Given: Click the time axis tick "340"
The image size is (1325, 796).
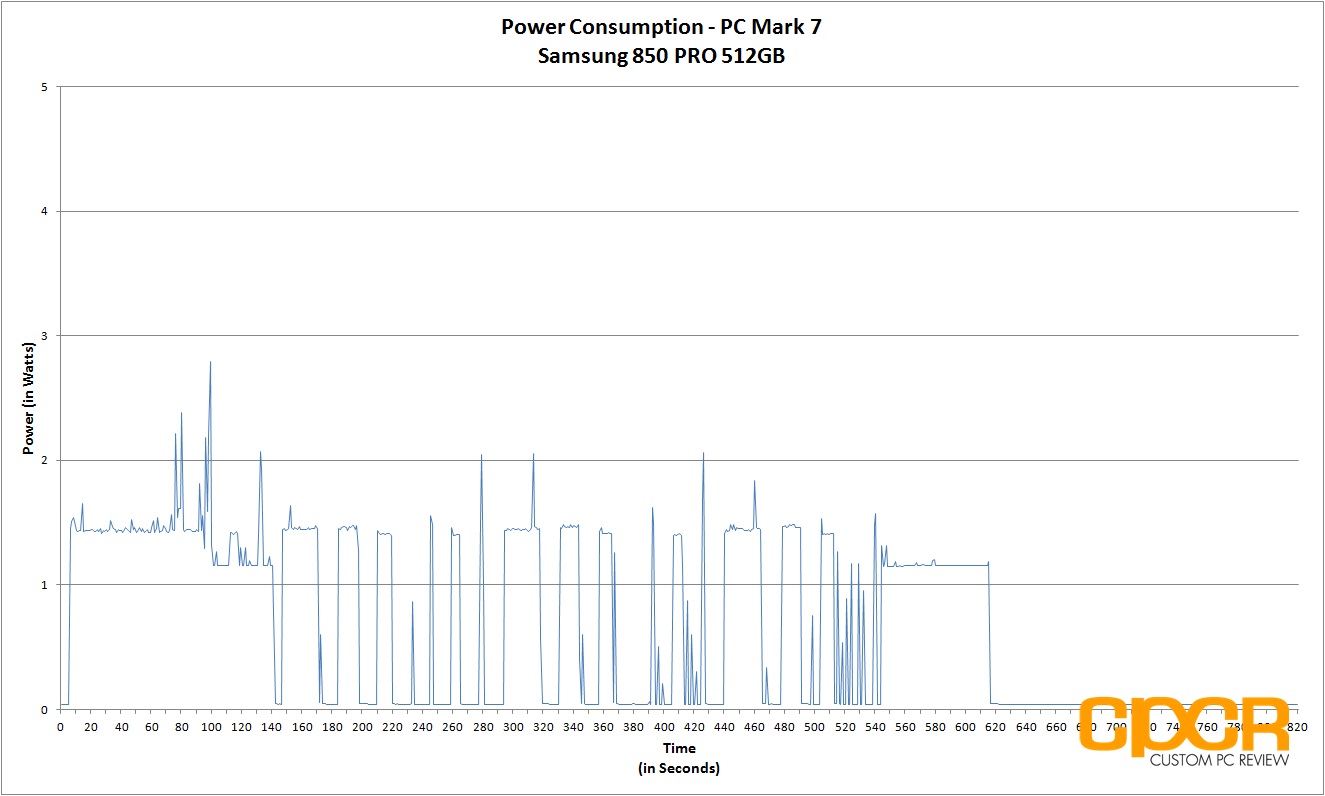Looking at the screenshot, I should pos(574,727).
